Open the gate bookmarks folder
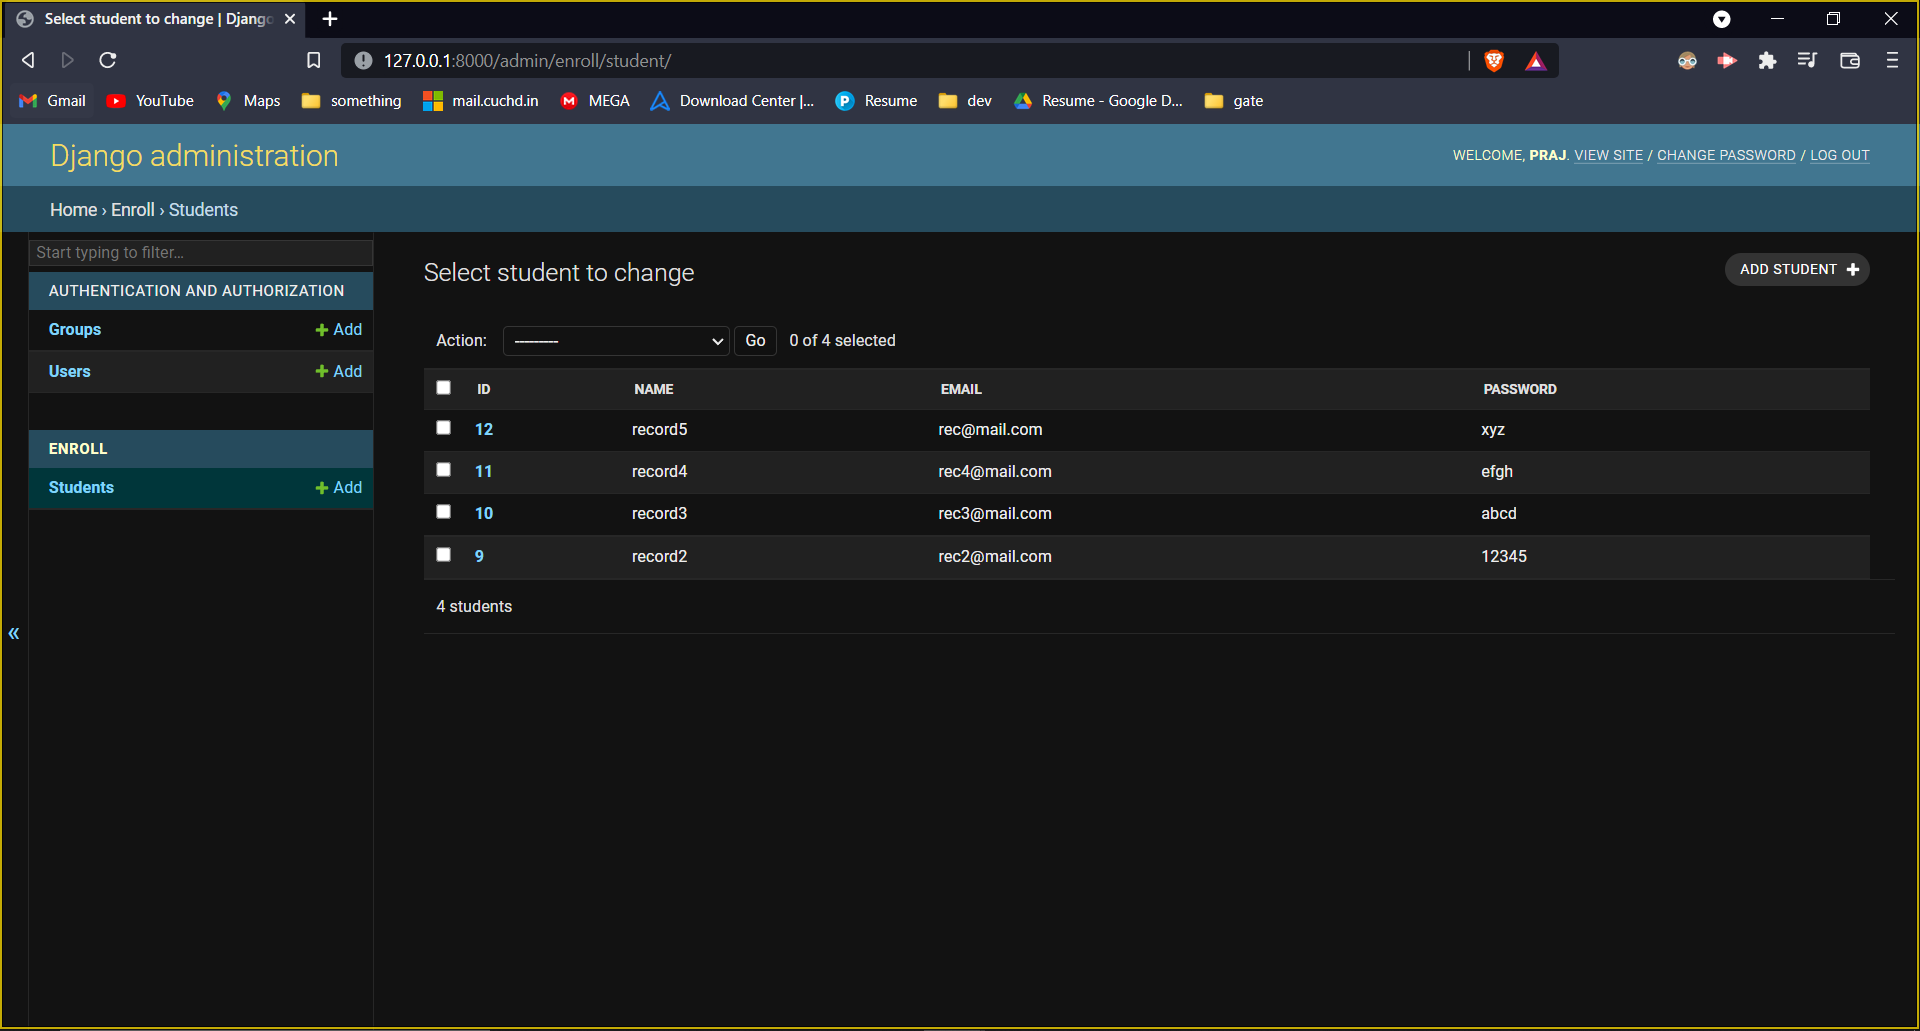 coord(1234,101)
